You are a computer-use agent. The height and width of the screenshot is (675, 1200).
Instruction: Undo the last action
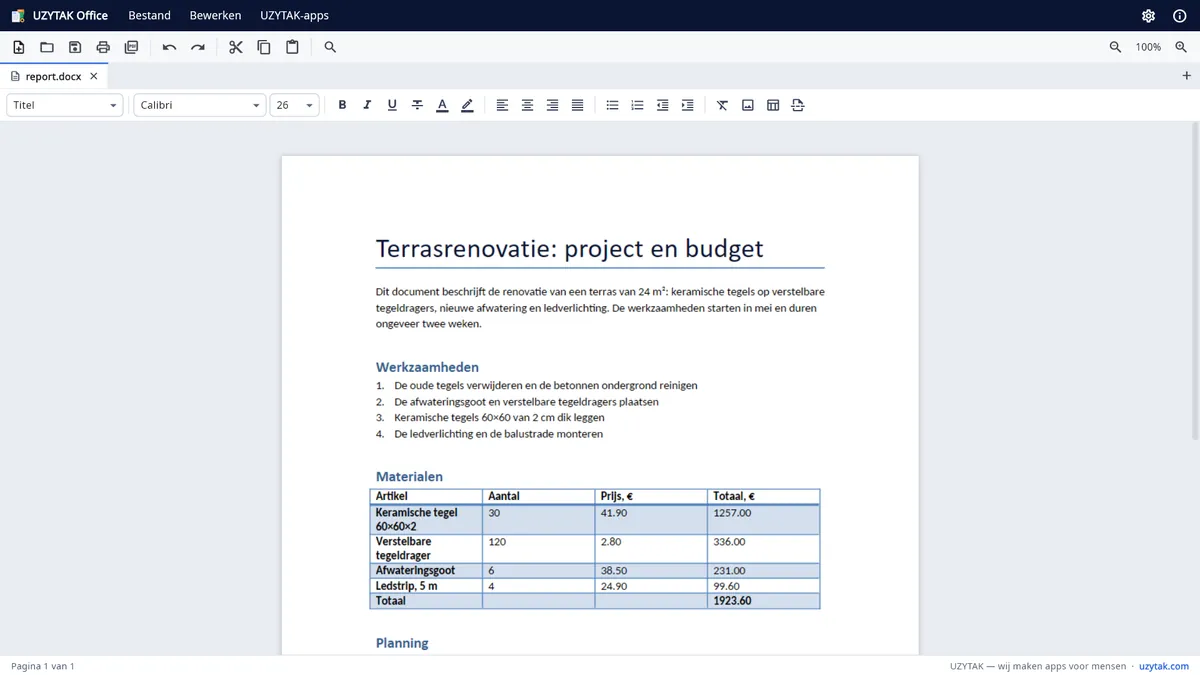tap(170, 47)
